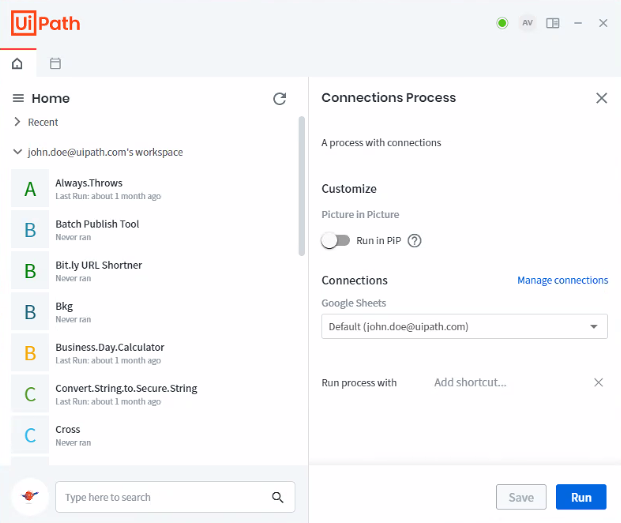The image size is (621, 523).
Task: Click the AV user profile avatar
Action: [527, 23]
